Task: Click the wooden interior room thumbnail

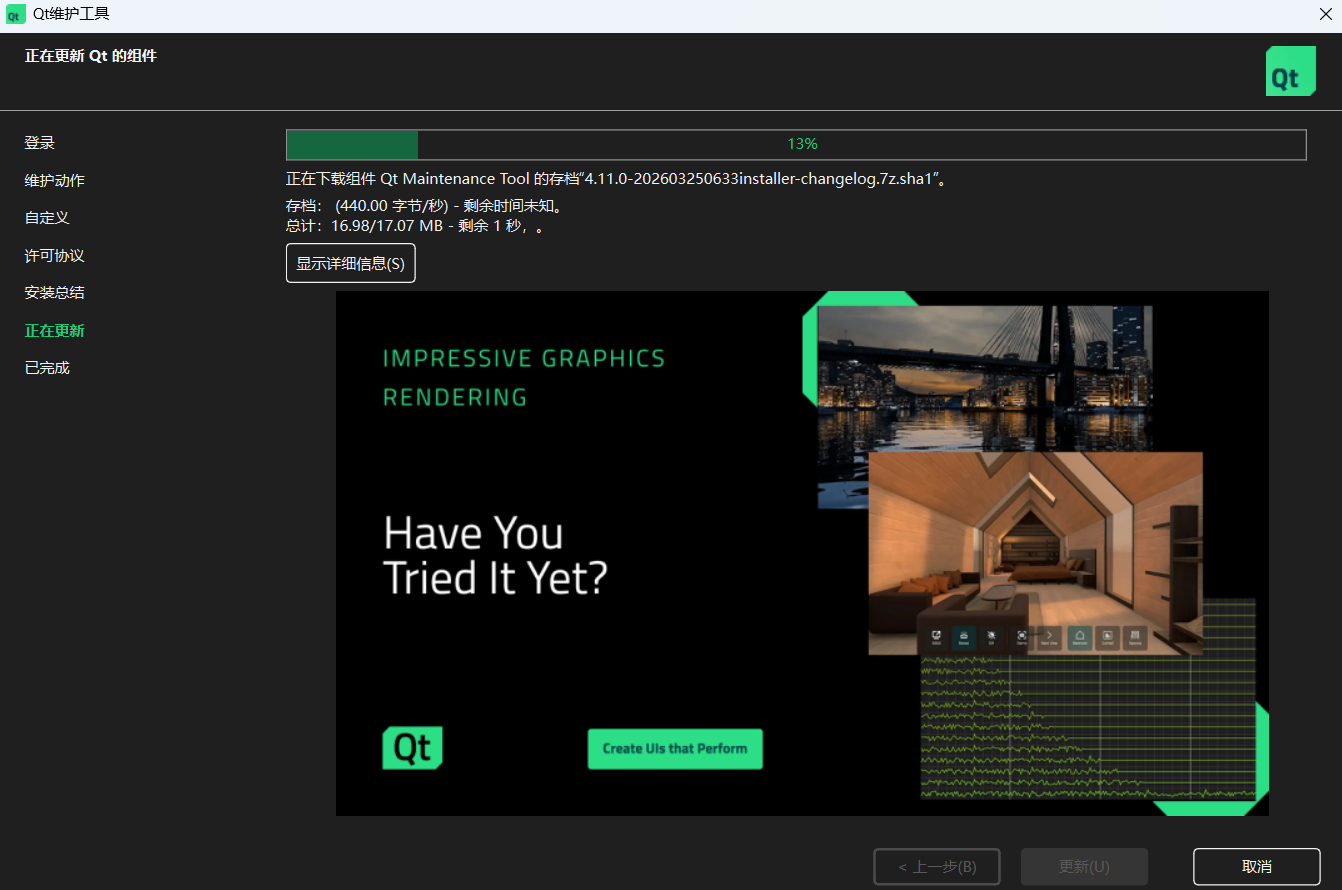Action: coord(1035,552)
